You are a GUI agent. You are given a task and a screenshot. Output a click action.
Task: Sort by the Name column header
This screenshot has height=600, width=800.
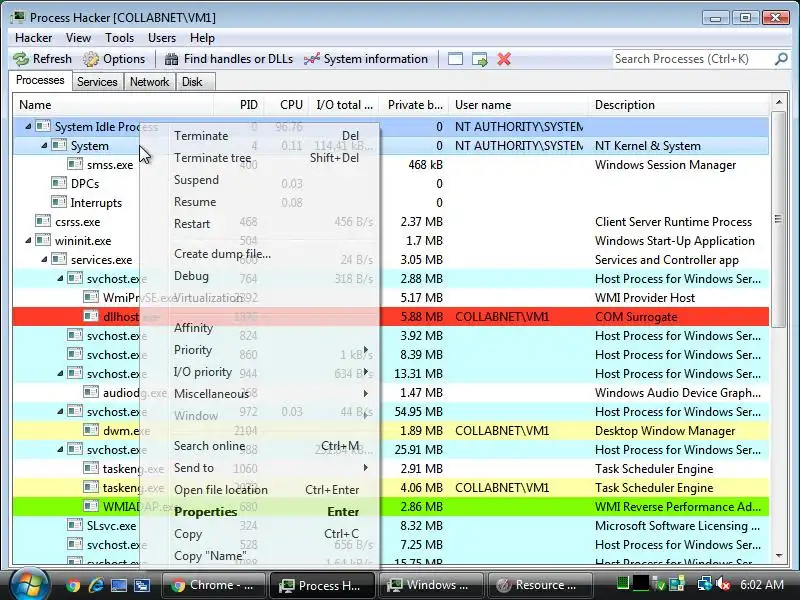(115, 105)
